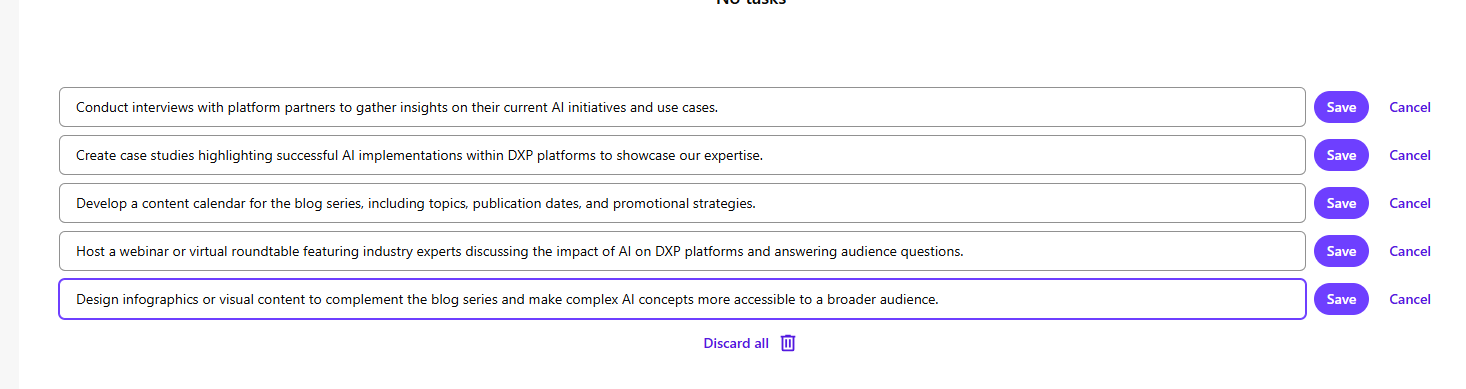The image size is (1466, 389).
Task: Cancel the design infographics task
Action: (x=1410, y=299)
